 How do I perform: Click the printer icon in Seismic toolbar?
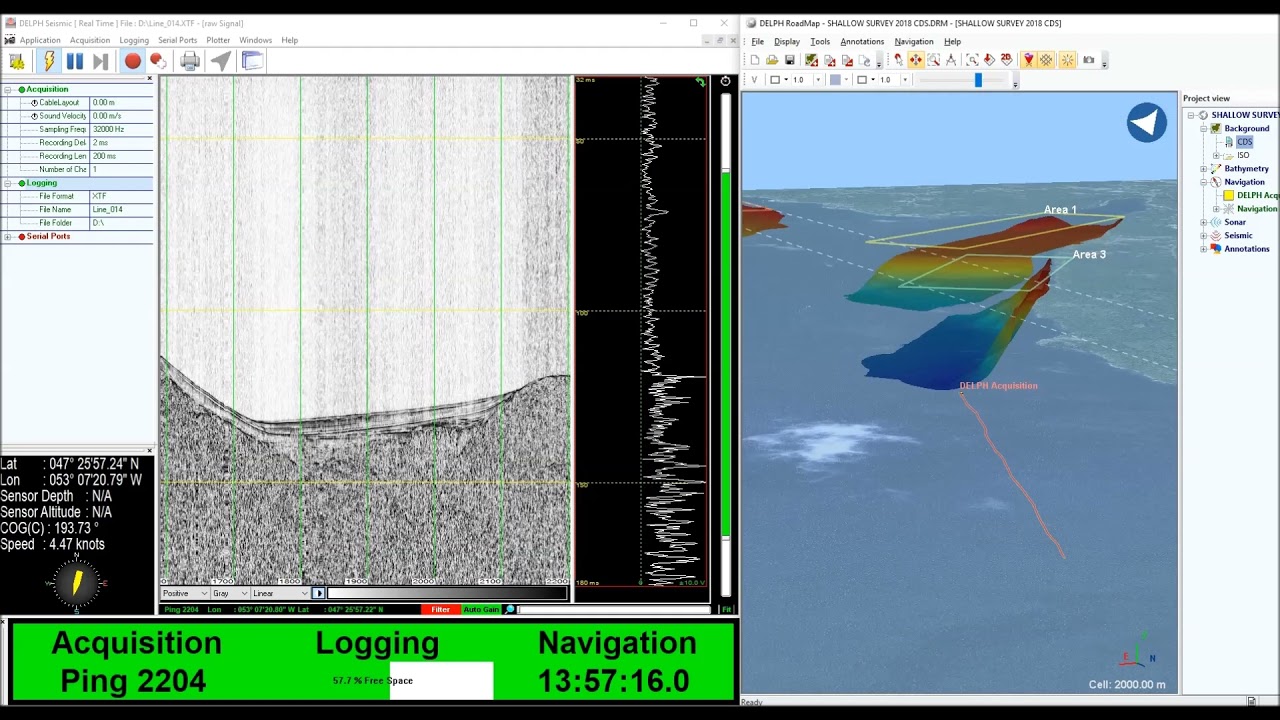[x=190, y=61]
